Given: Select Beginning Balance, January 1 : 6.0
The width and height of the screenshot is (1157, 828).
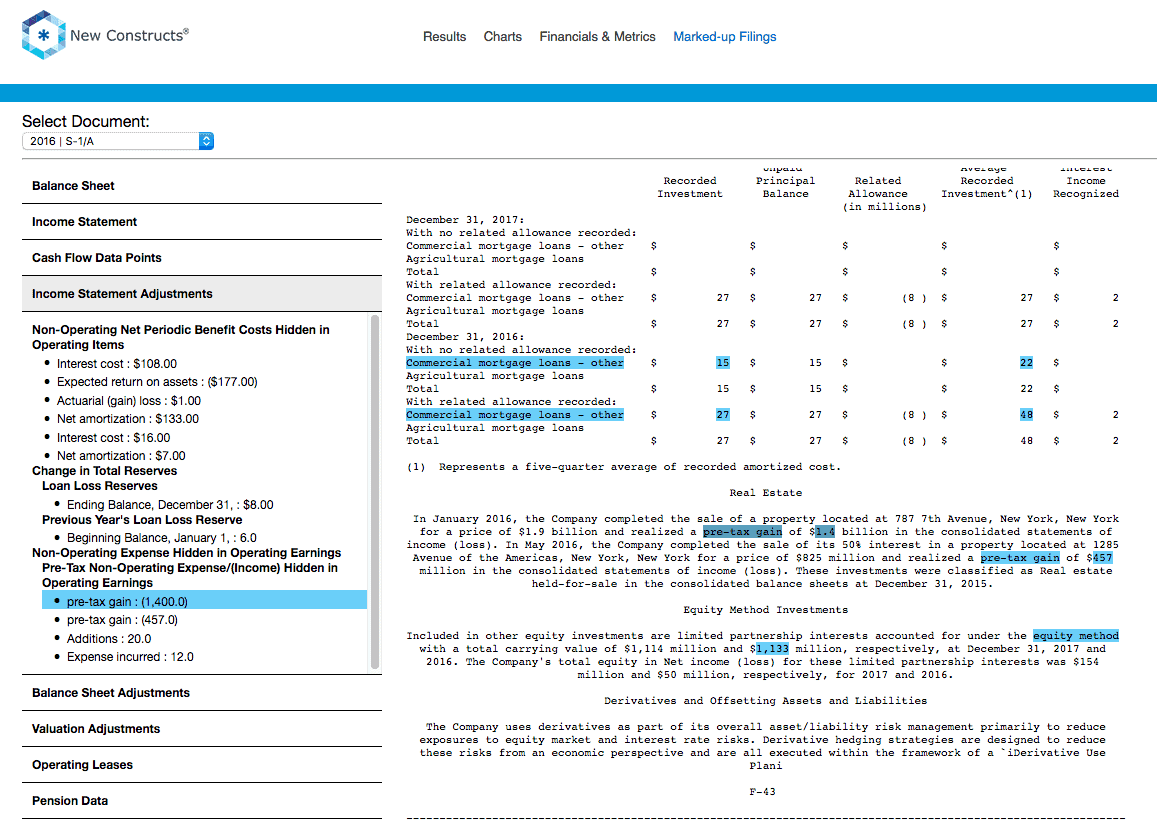Looking at the screenshot, I should [162, 538].
